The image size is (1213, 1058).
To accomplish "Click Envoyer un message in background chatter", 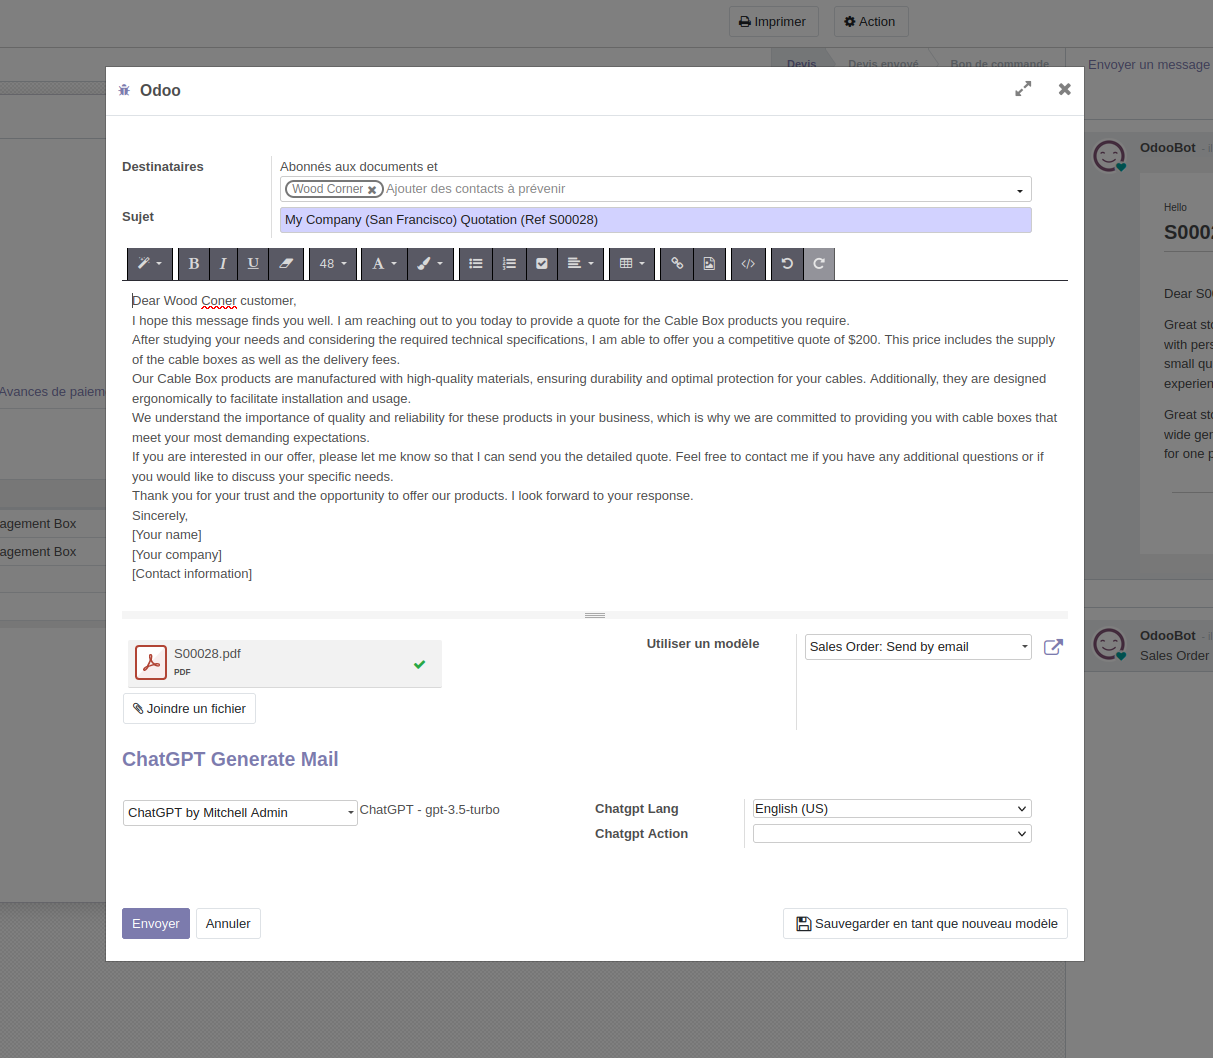I will pyautogui.click(x=1149, y=64).
